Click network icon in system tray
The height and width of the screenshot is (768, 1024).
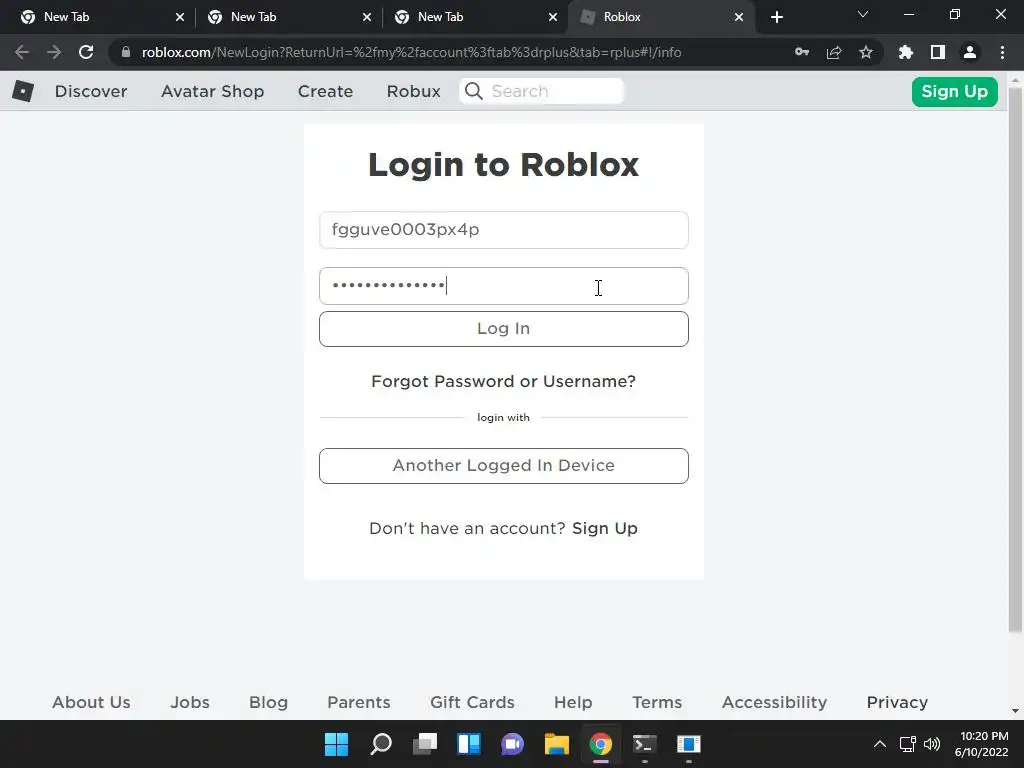pos(907,744)
